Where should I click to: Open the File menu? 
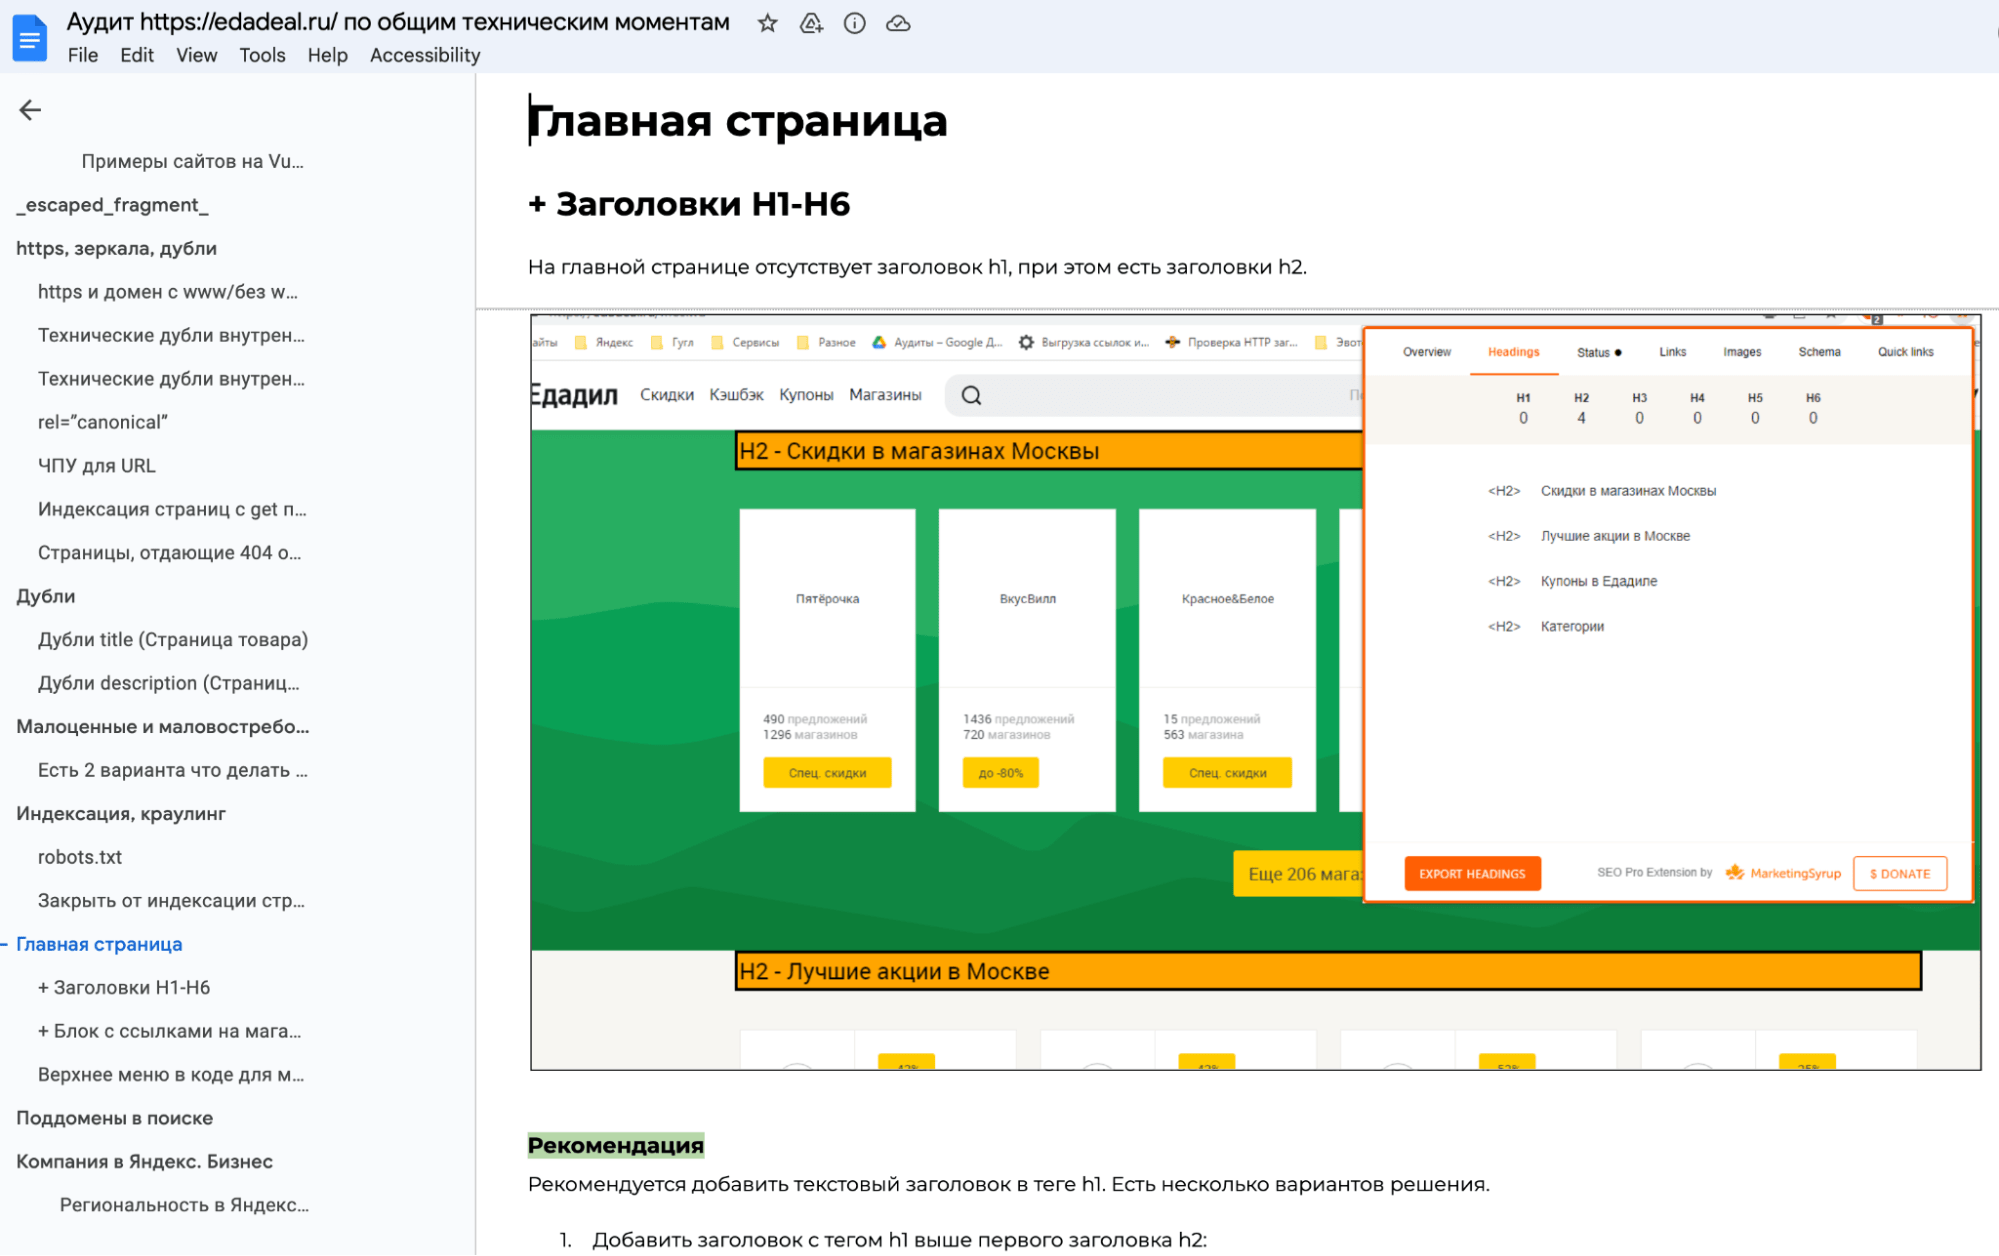point(82,55)
